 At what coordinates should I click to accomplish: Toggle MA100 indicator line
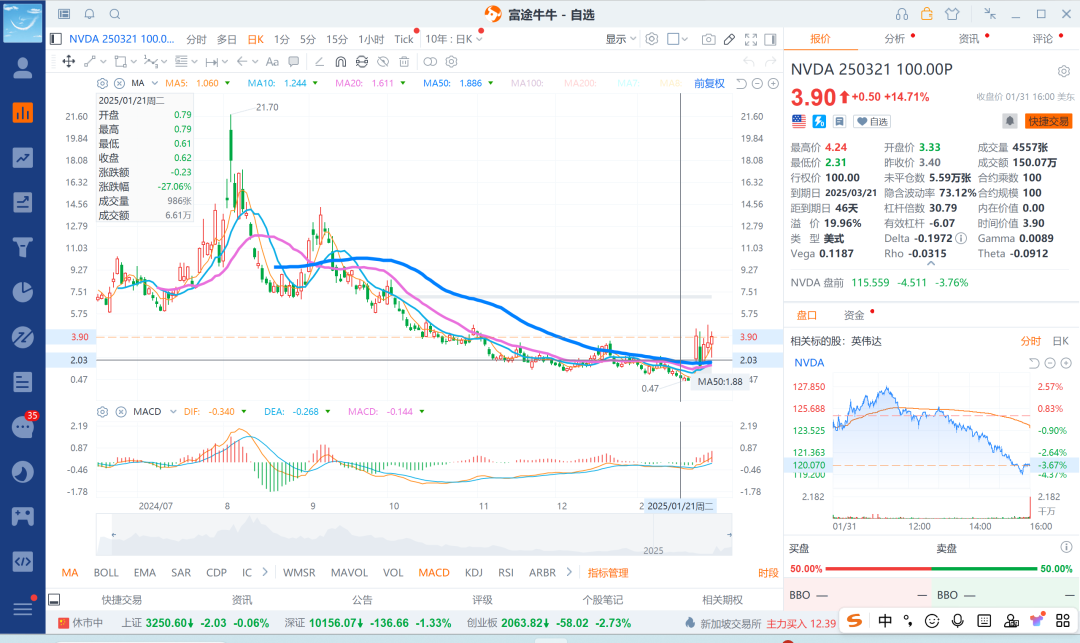coord(527,83)
